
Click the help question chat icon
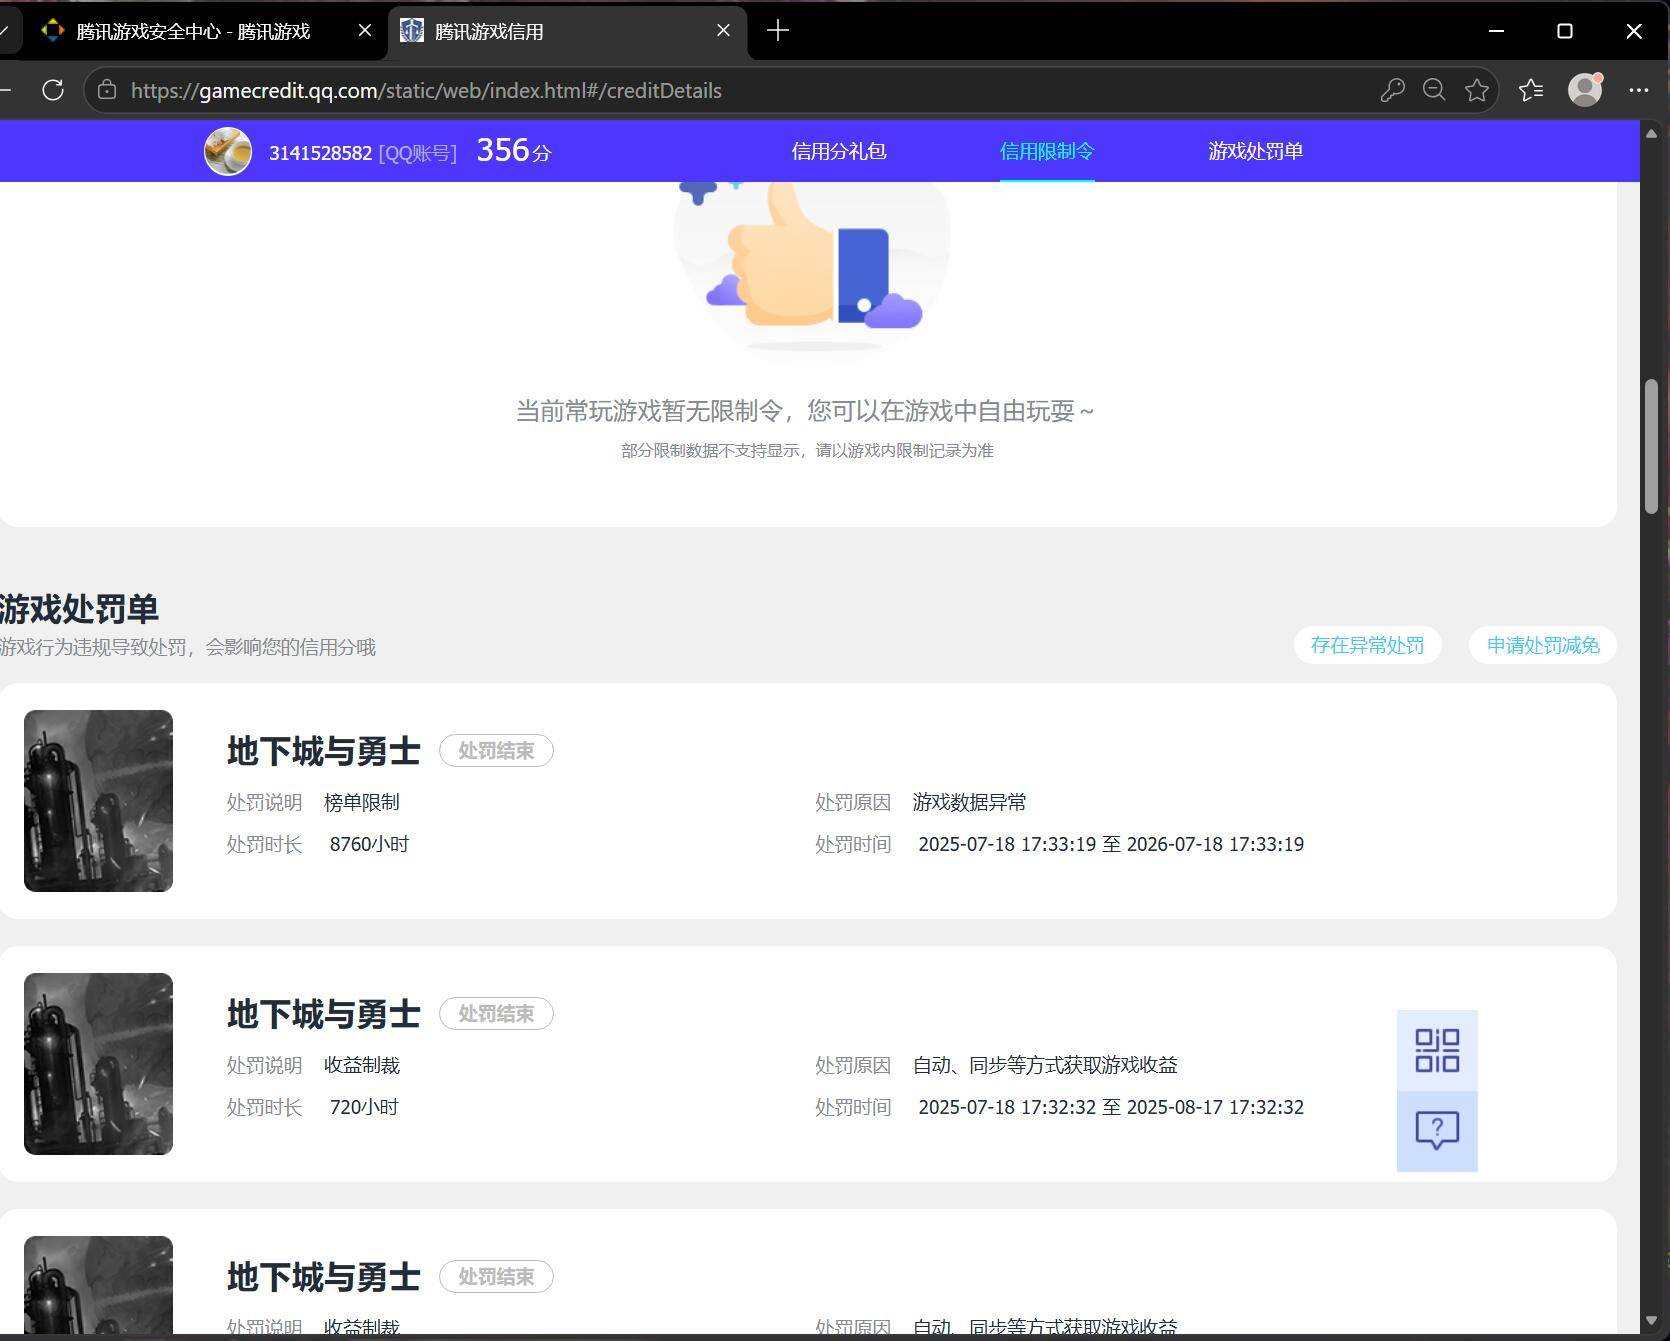[1437, 1131]
